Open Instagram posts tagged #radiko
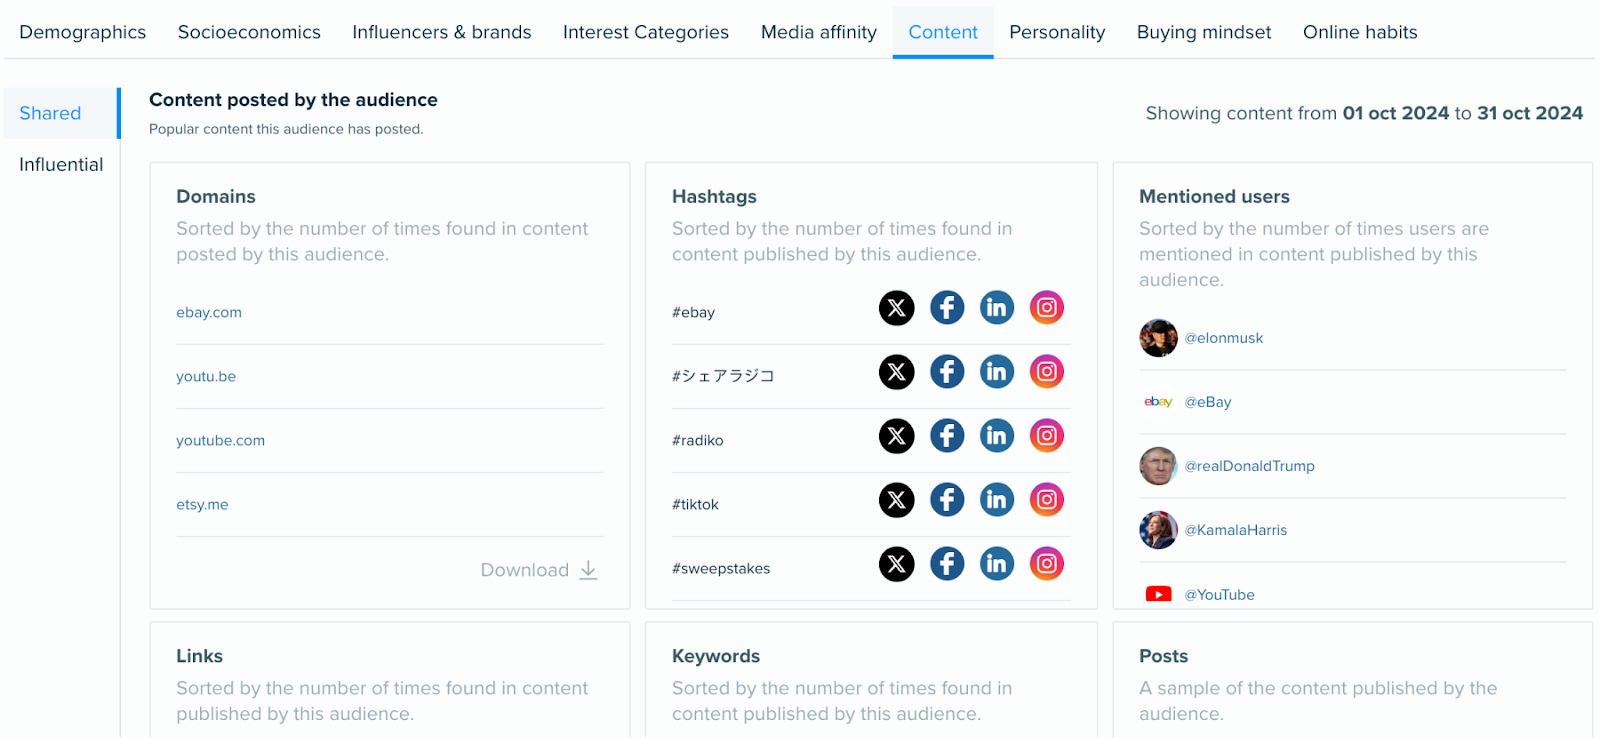This screenshot has width=1600, height=738. (x=1046, y=435)
